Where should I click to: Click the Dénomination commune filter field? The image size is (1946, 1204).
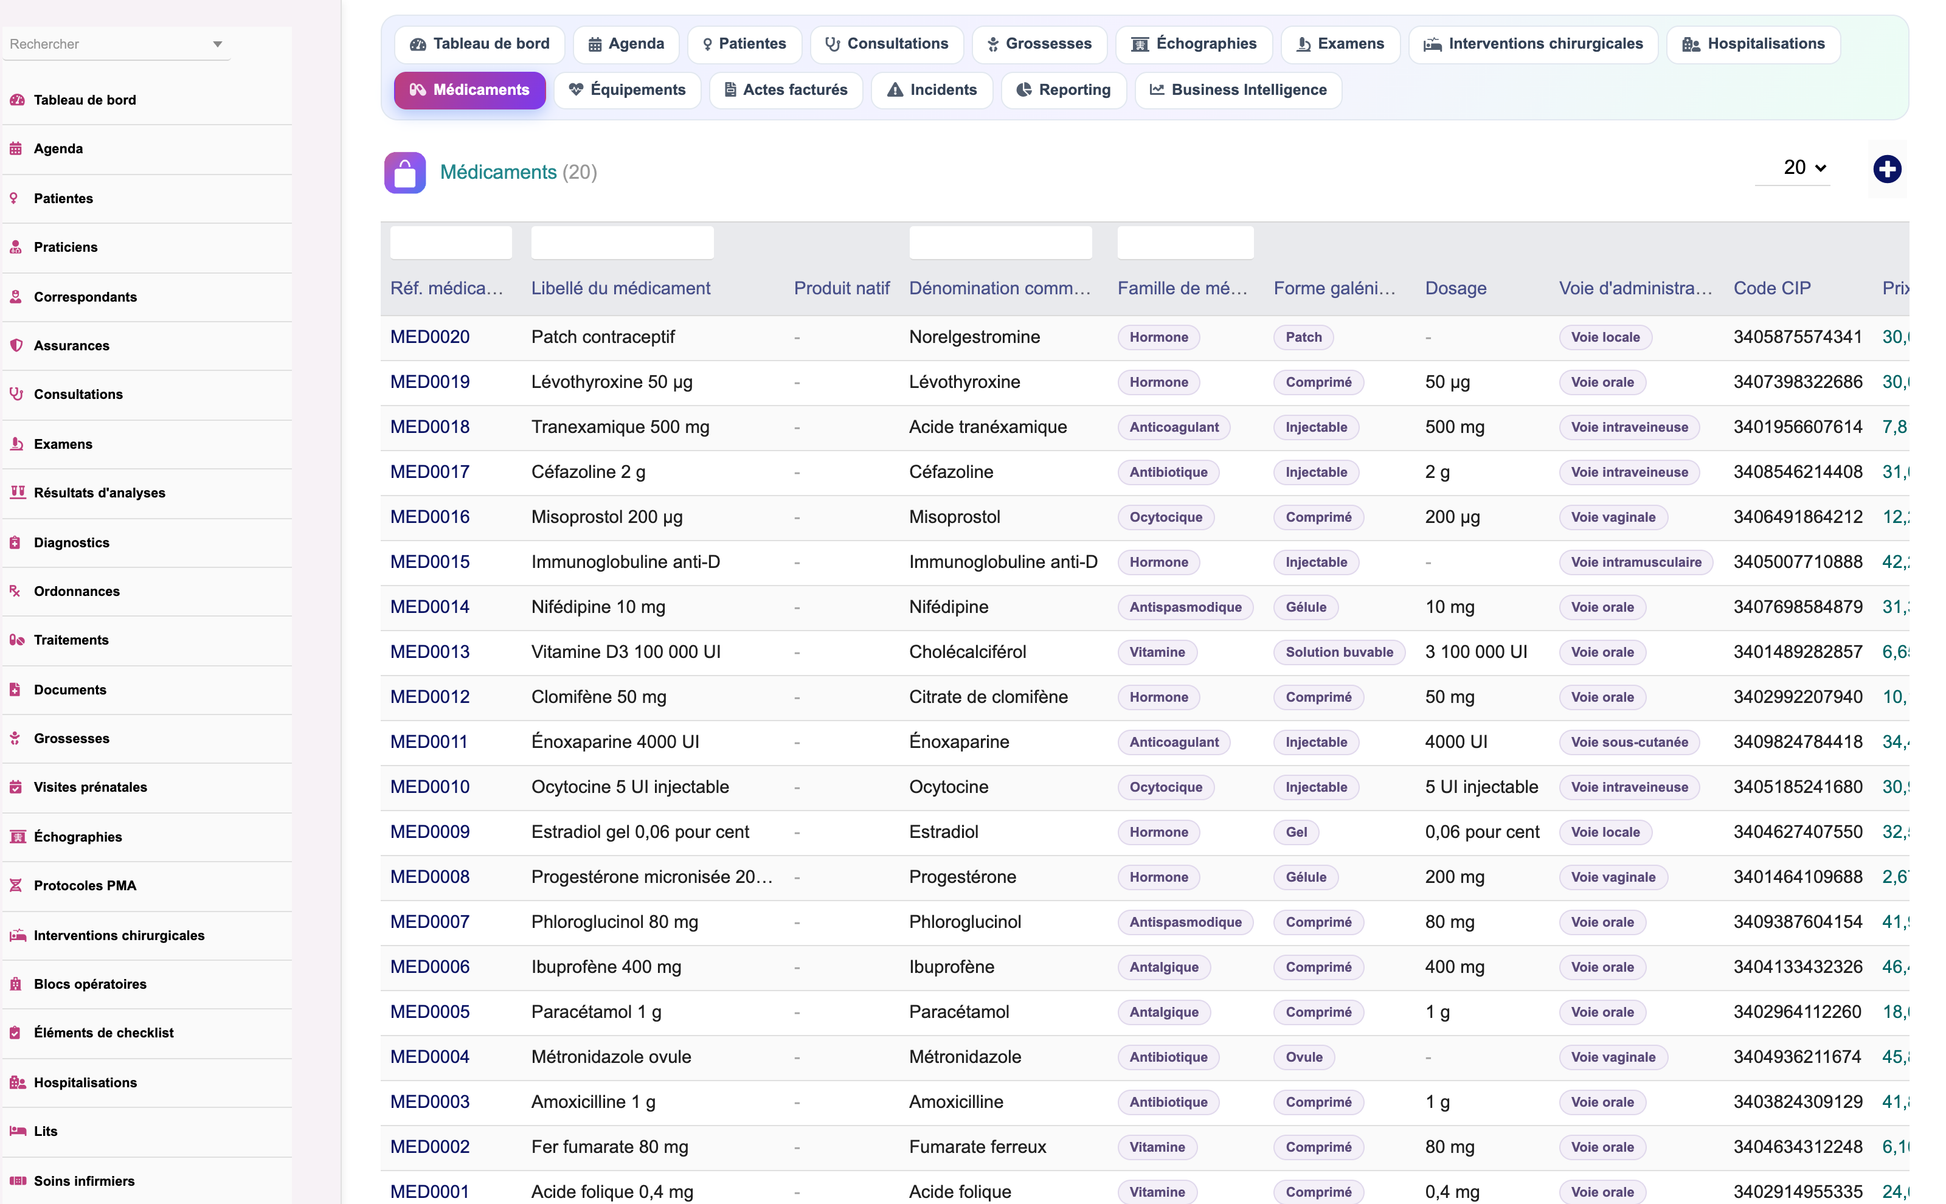pos(1000,243)
